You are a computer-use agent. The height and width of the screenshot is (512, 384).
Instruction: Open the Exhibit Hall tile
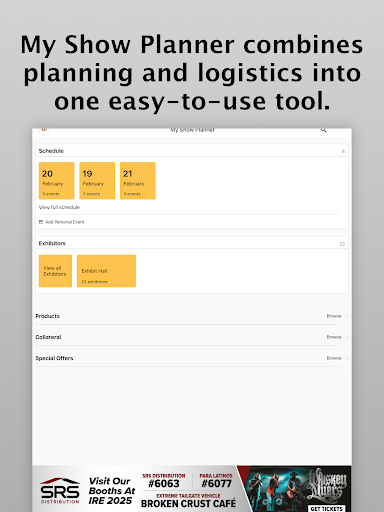point(106,271)
